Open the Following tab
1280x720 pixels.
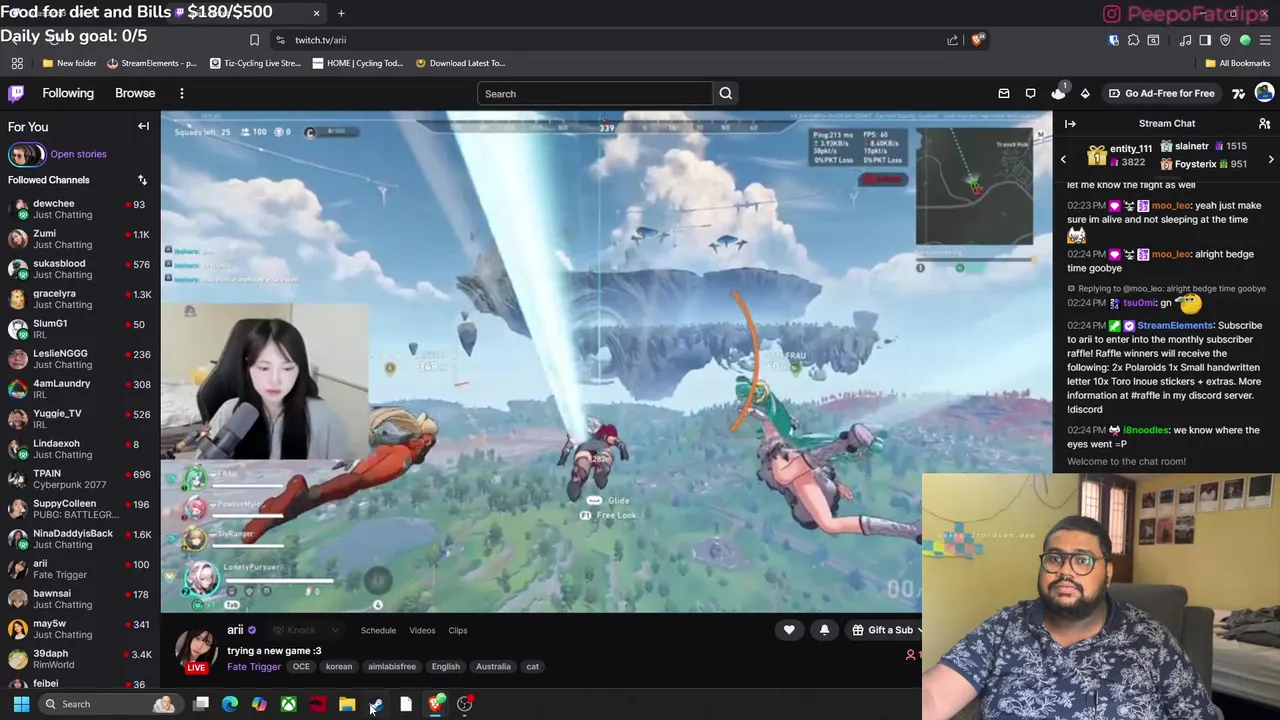click(x=68, y=93)
